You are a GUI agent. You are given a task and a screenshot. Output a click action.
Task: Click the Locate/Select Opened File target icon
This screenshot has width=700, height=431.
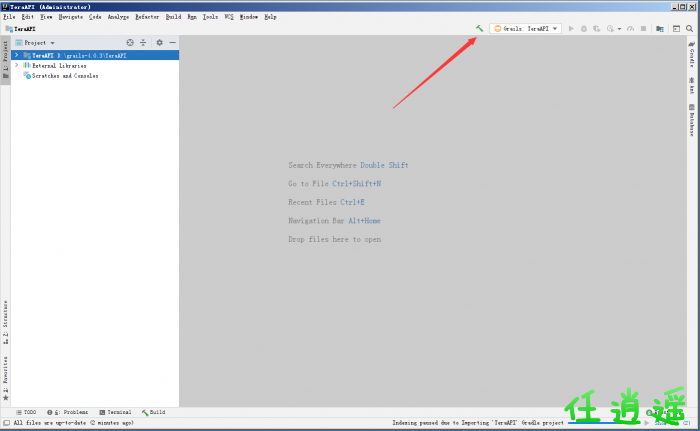coord(130,42)
